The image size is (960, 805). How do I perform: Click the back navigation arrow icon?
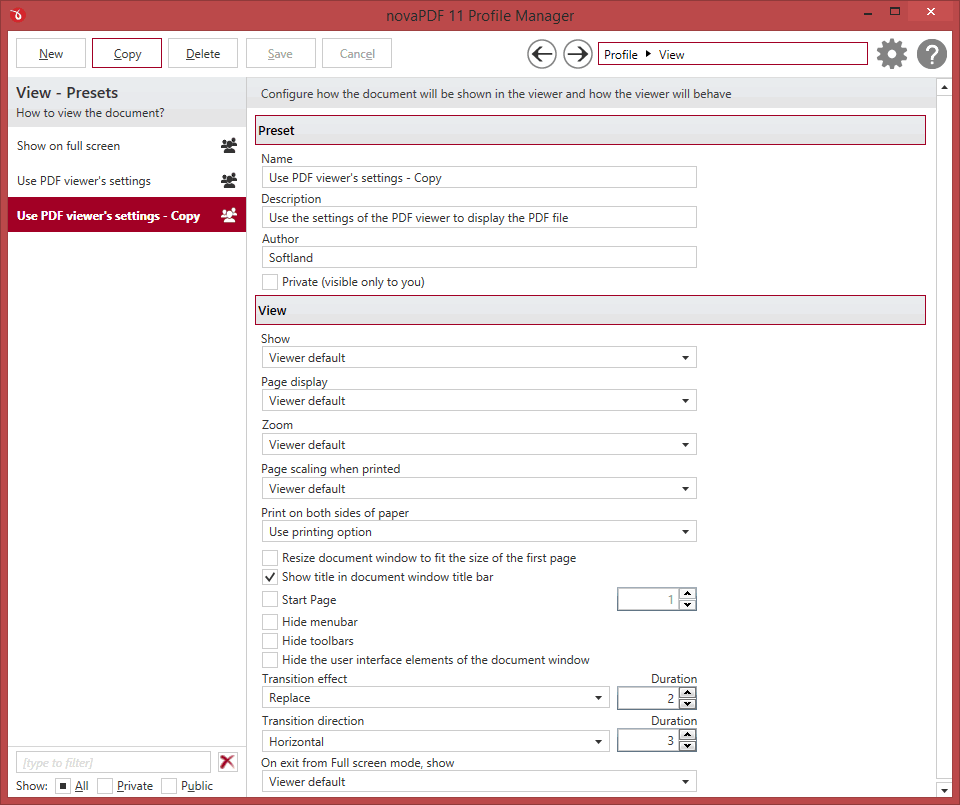click(x=542, y=54)
